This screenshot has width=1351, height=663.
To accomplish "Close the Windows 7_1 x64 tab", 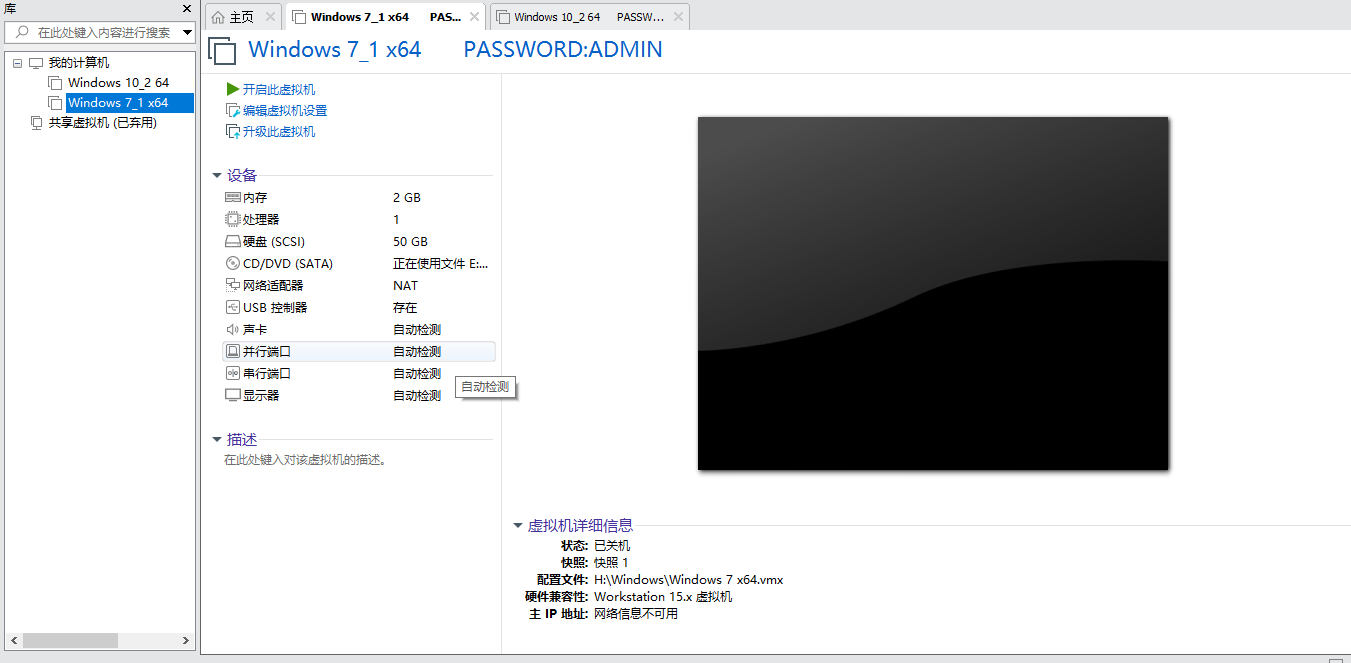I will coord(474,17).
